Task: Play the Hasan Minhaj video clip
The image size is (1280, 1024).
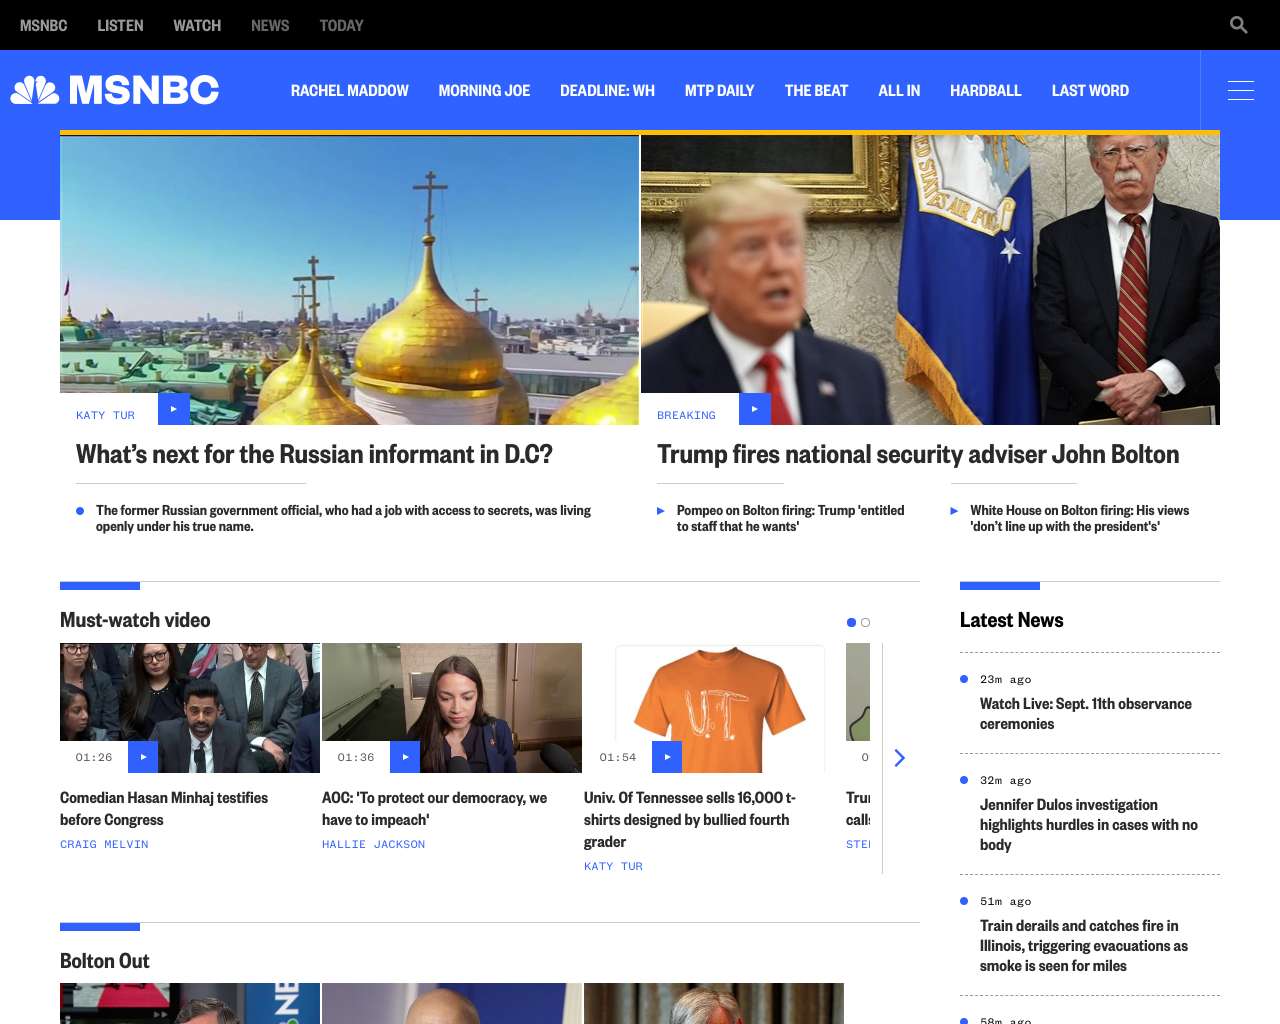Action: pos(143,757)
